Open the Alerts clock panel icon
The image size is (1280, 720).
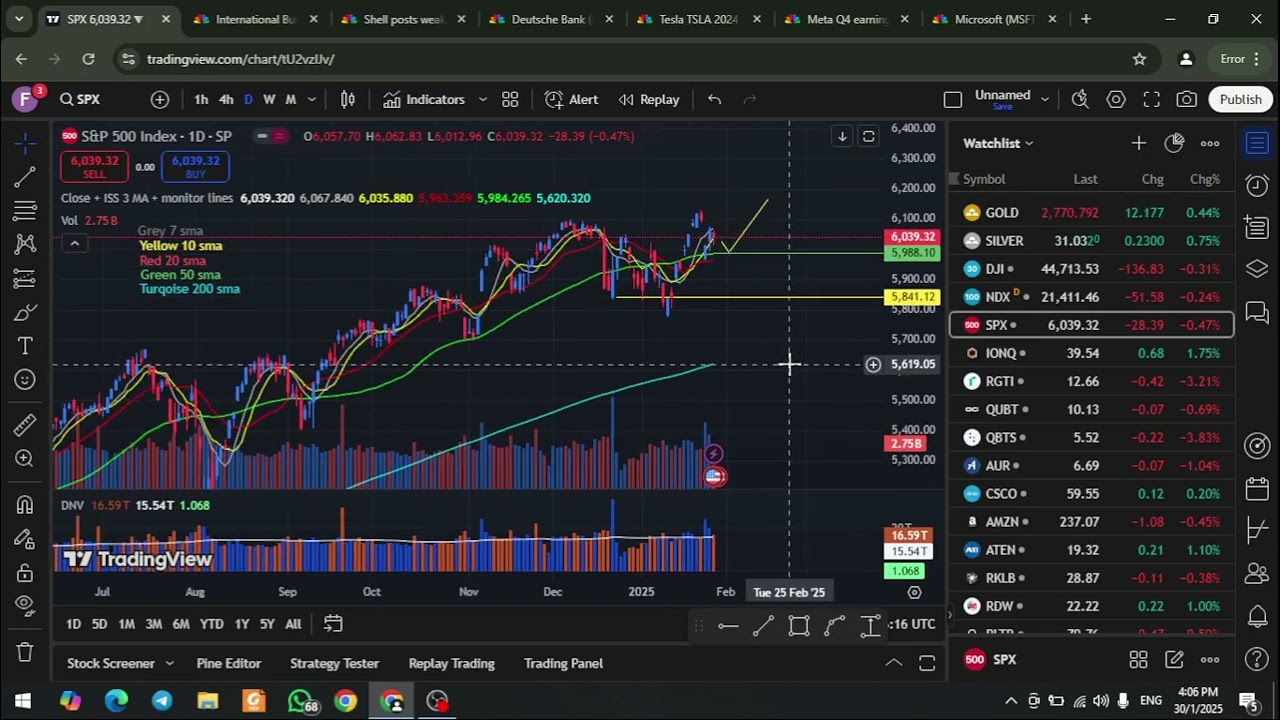point(1257,185)
